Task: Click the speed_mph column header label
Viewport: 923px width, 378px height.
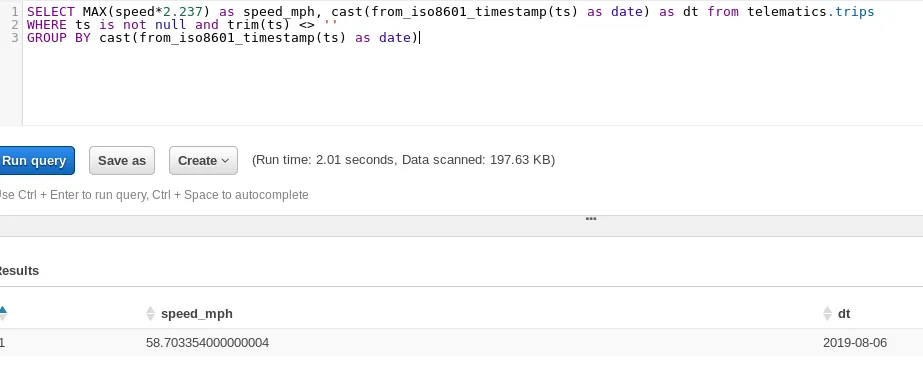Action: coord(197,314)
